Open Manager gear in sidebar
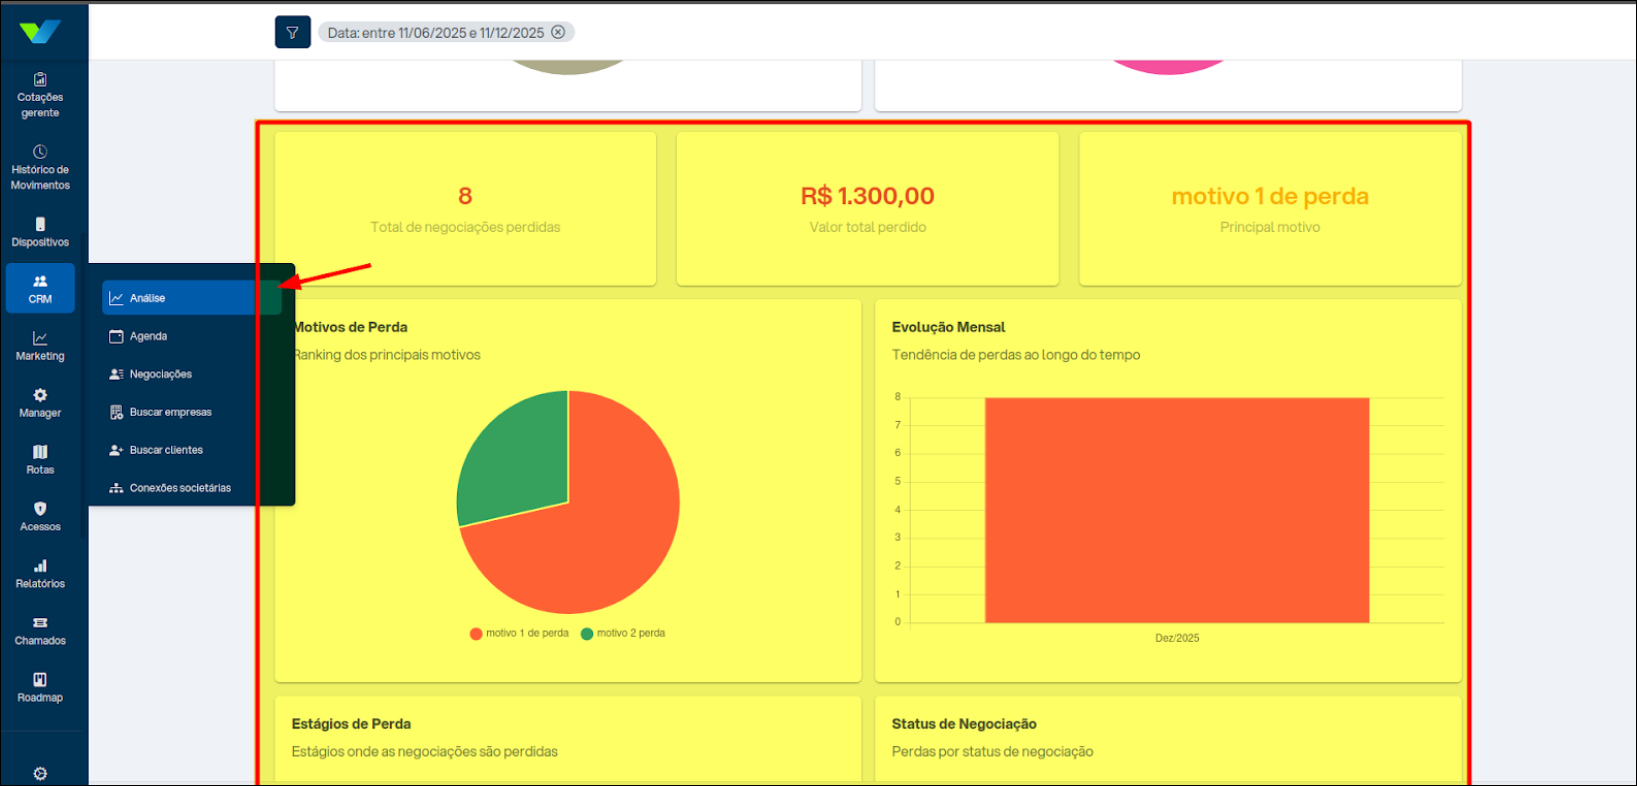Viewport: 1637px width, 786px height. [x=40, y=403]
